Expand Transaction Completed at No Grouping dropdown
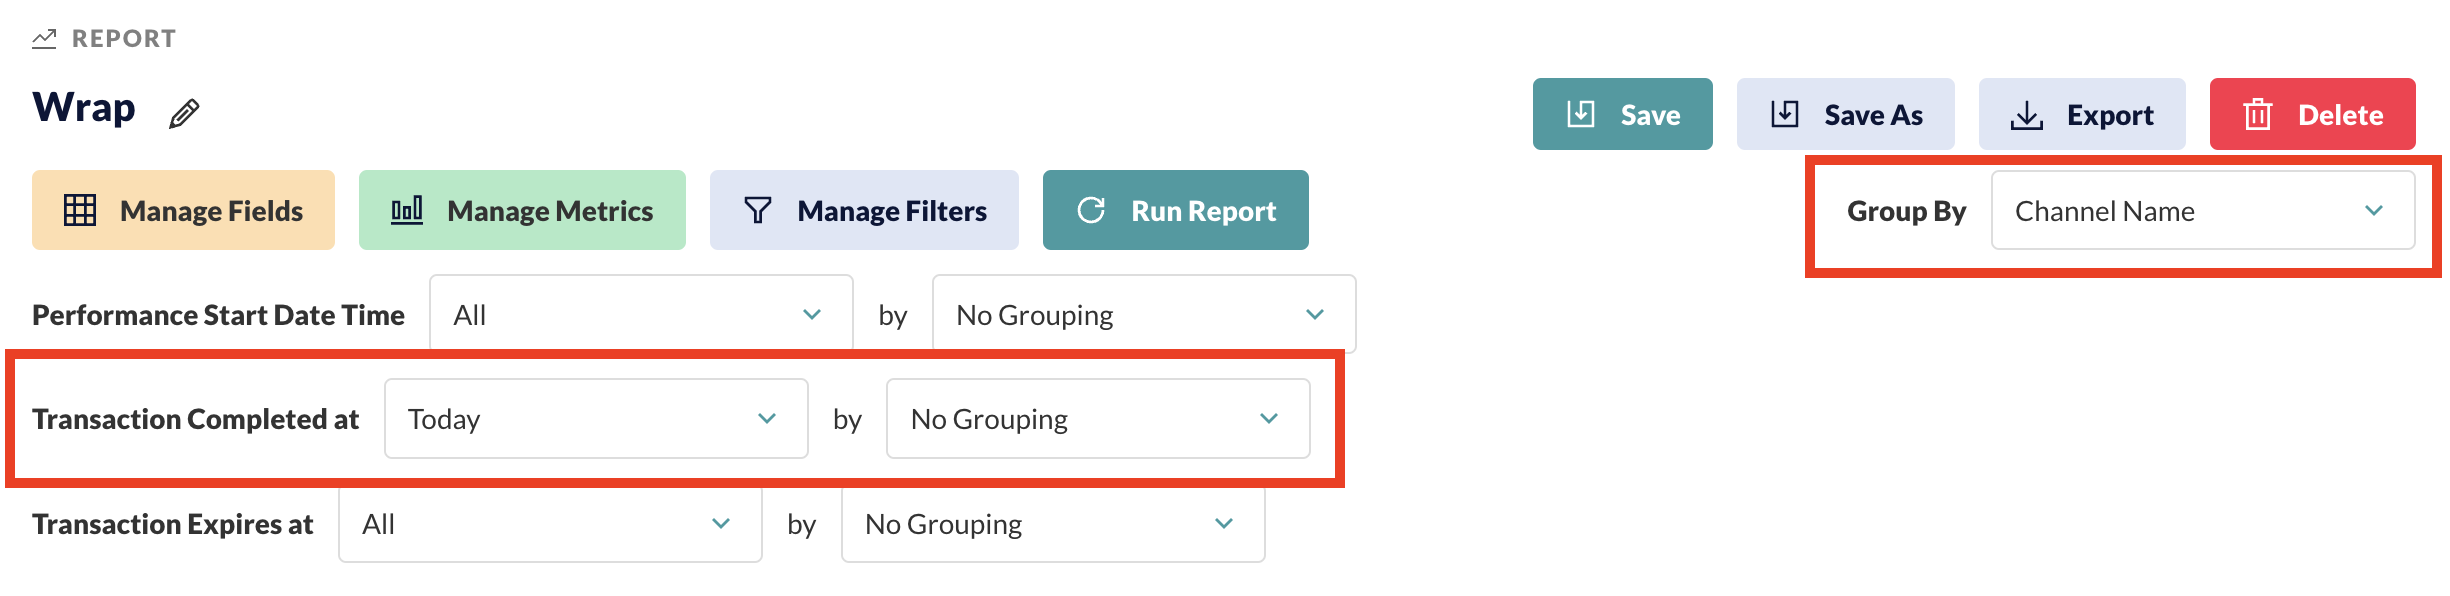This screenshot has width=2450, height=596. [x=1098, y=418]
